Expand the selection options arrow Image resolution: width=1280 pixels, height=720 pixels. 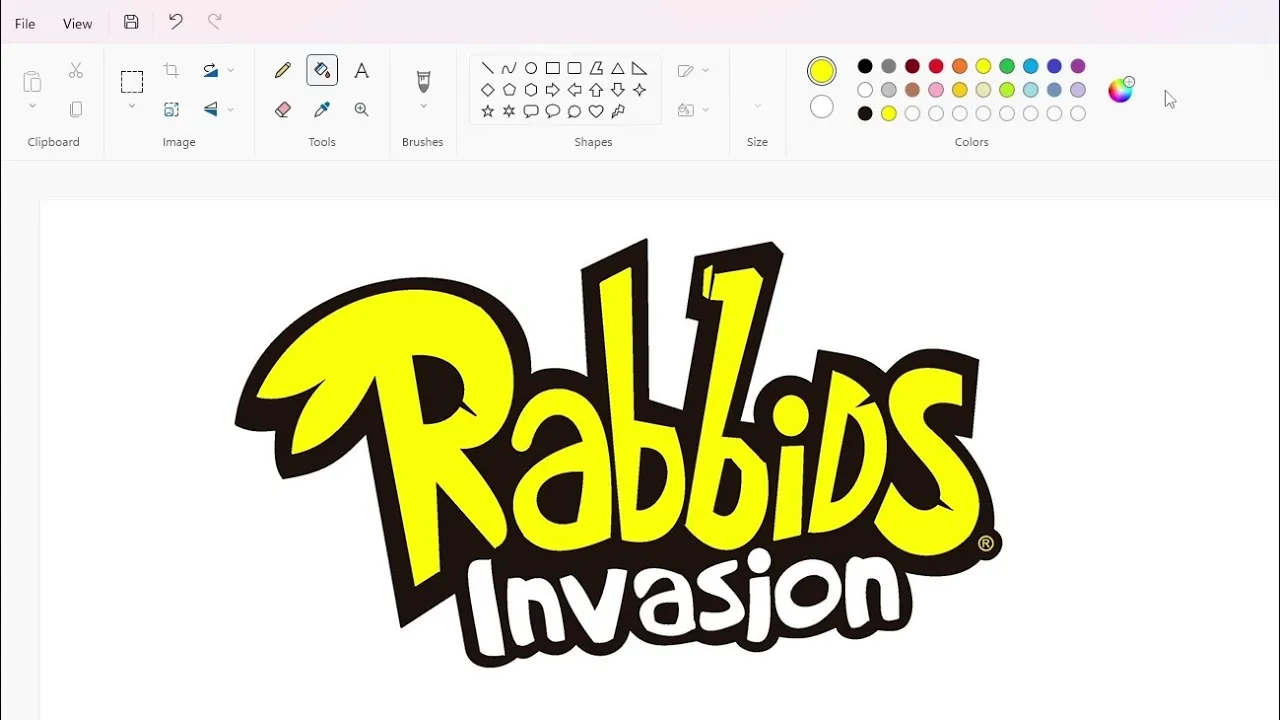[x=132, y=106]
